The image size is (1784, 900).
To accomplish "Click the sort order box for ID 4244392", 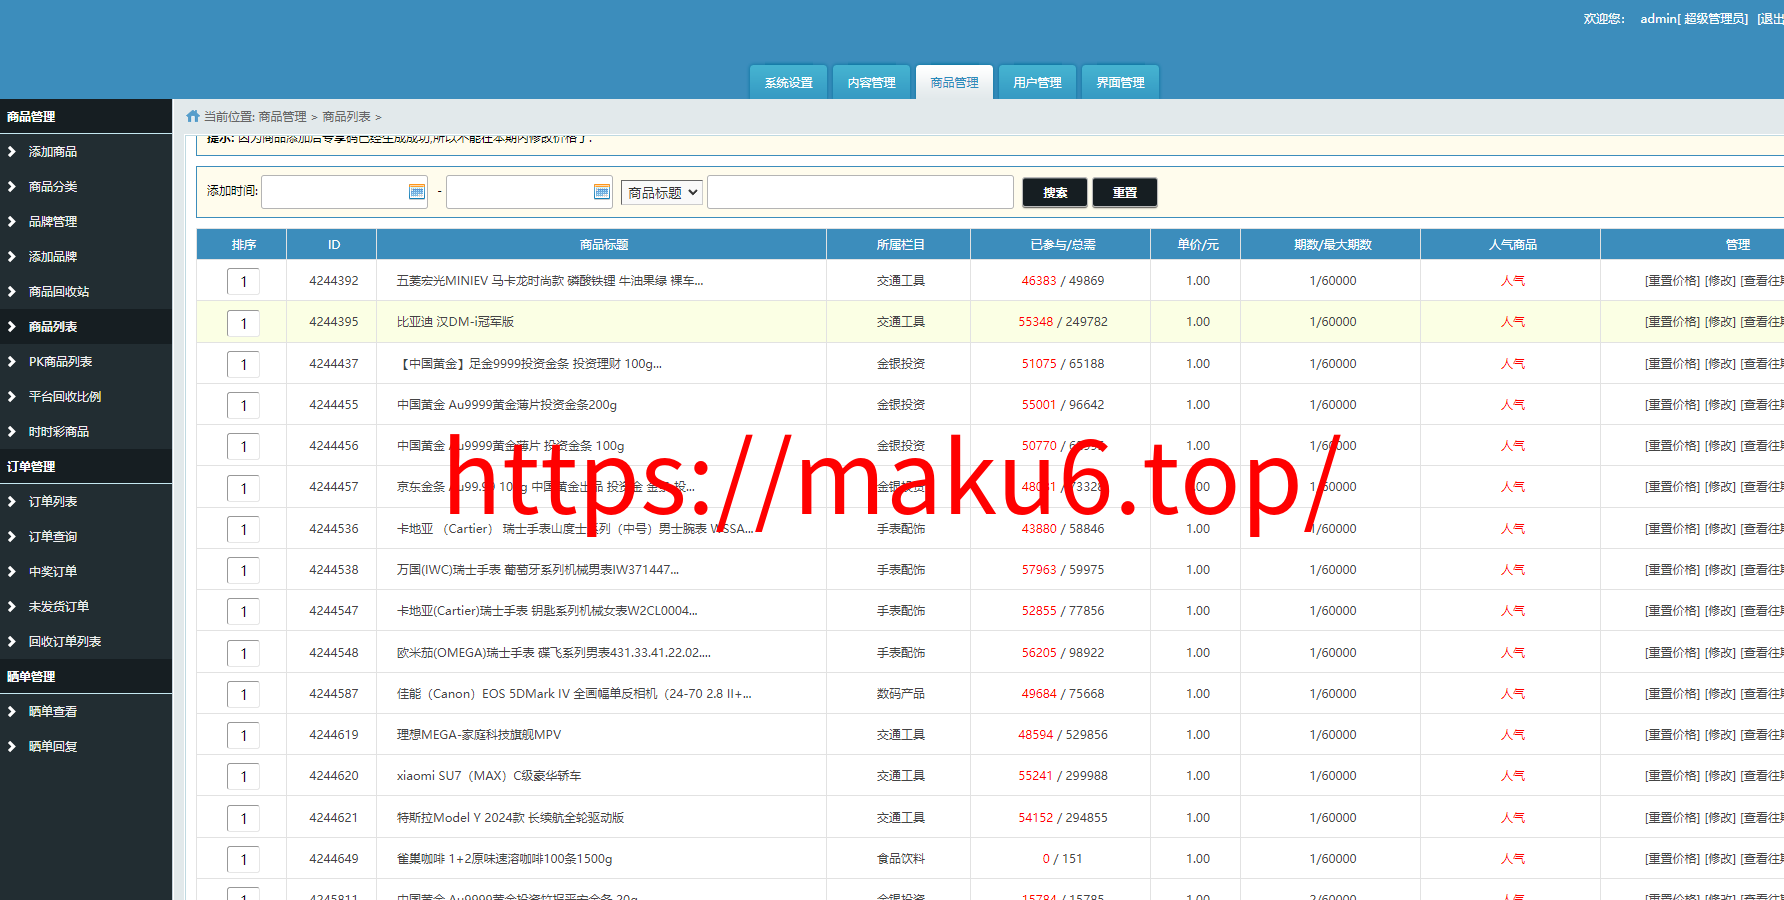I will [x=243, y=282].
